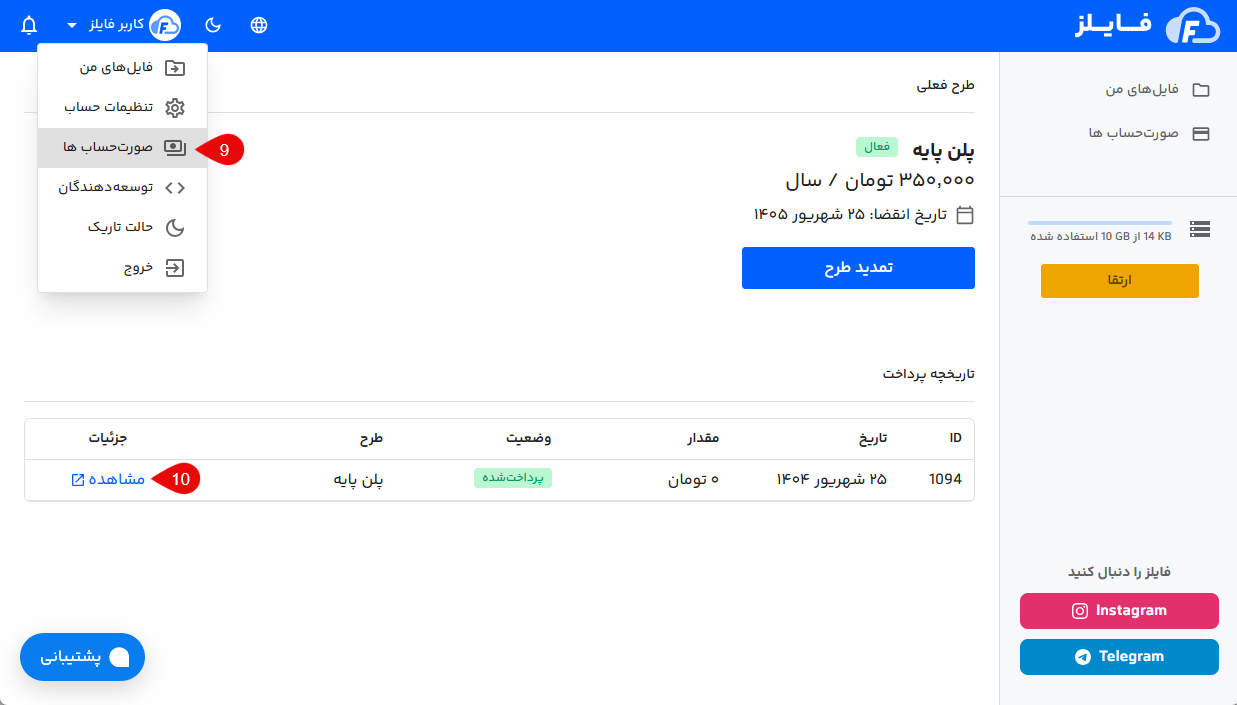The image size is (1237, 705).
Task: Click the user avatar in the top bar
Action: coord(163,24)
